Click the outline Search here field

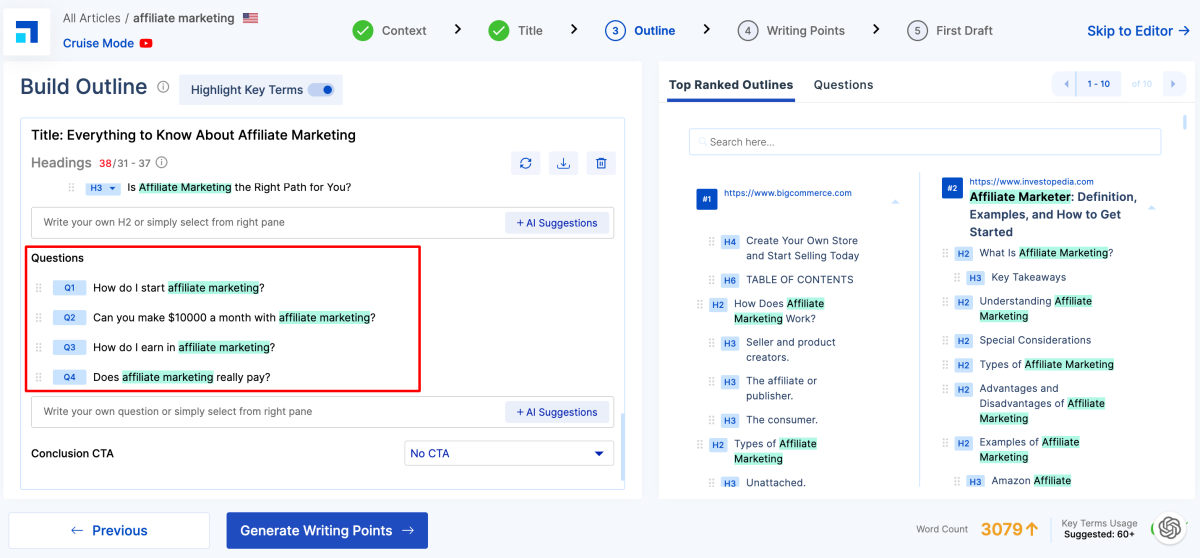925,142
